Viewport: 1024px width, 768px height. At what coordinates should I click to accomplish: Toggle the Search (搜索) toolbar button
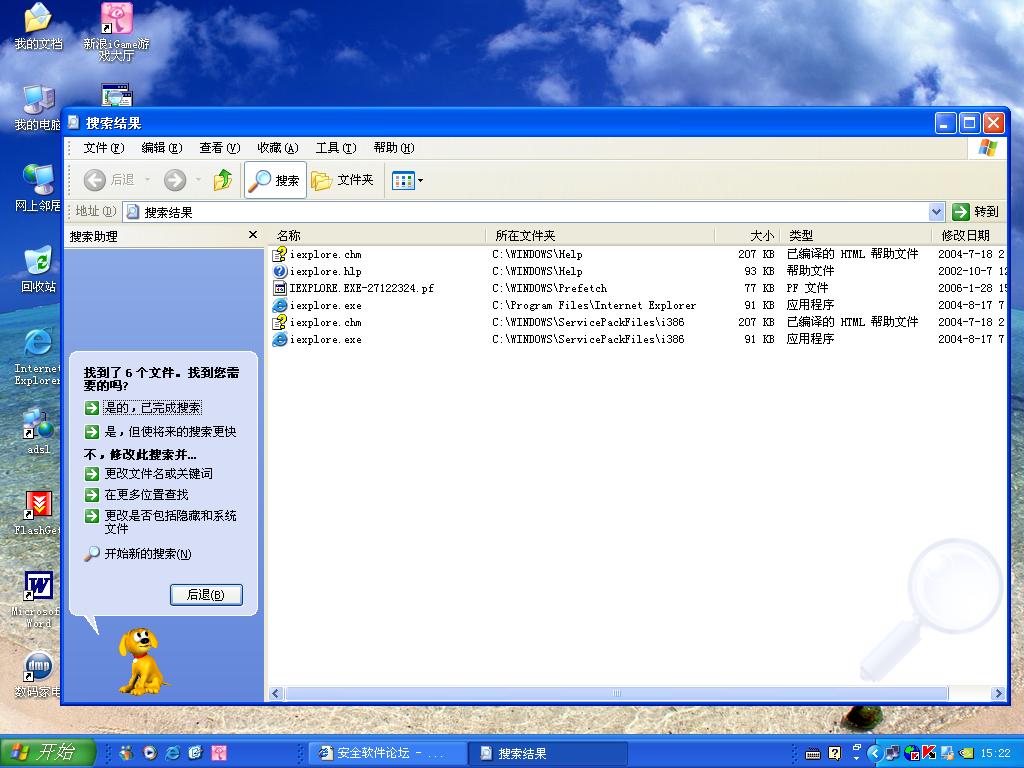click(275, 180)
